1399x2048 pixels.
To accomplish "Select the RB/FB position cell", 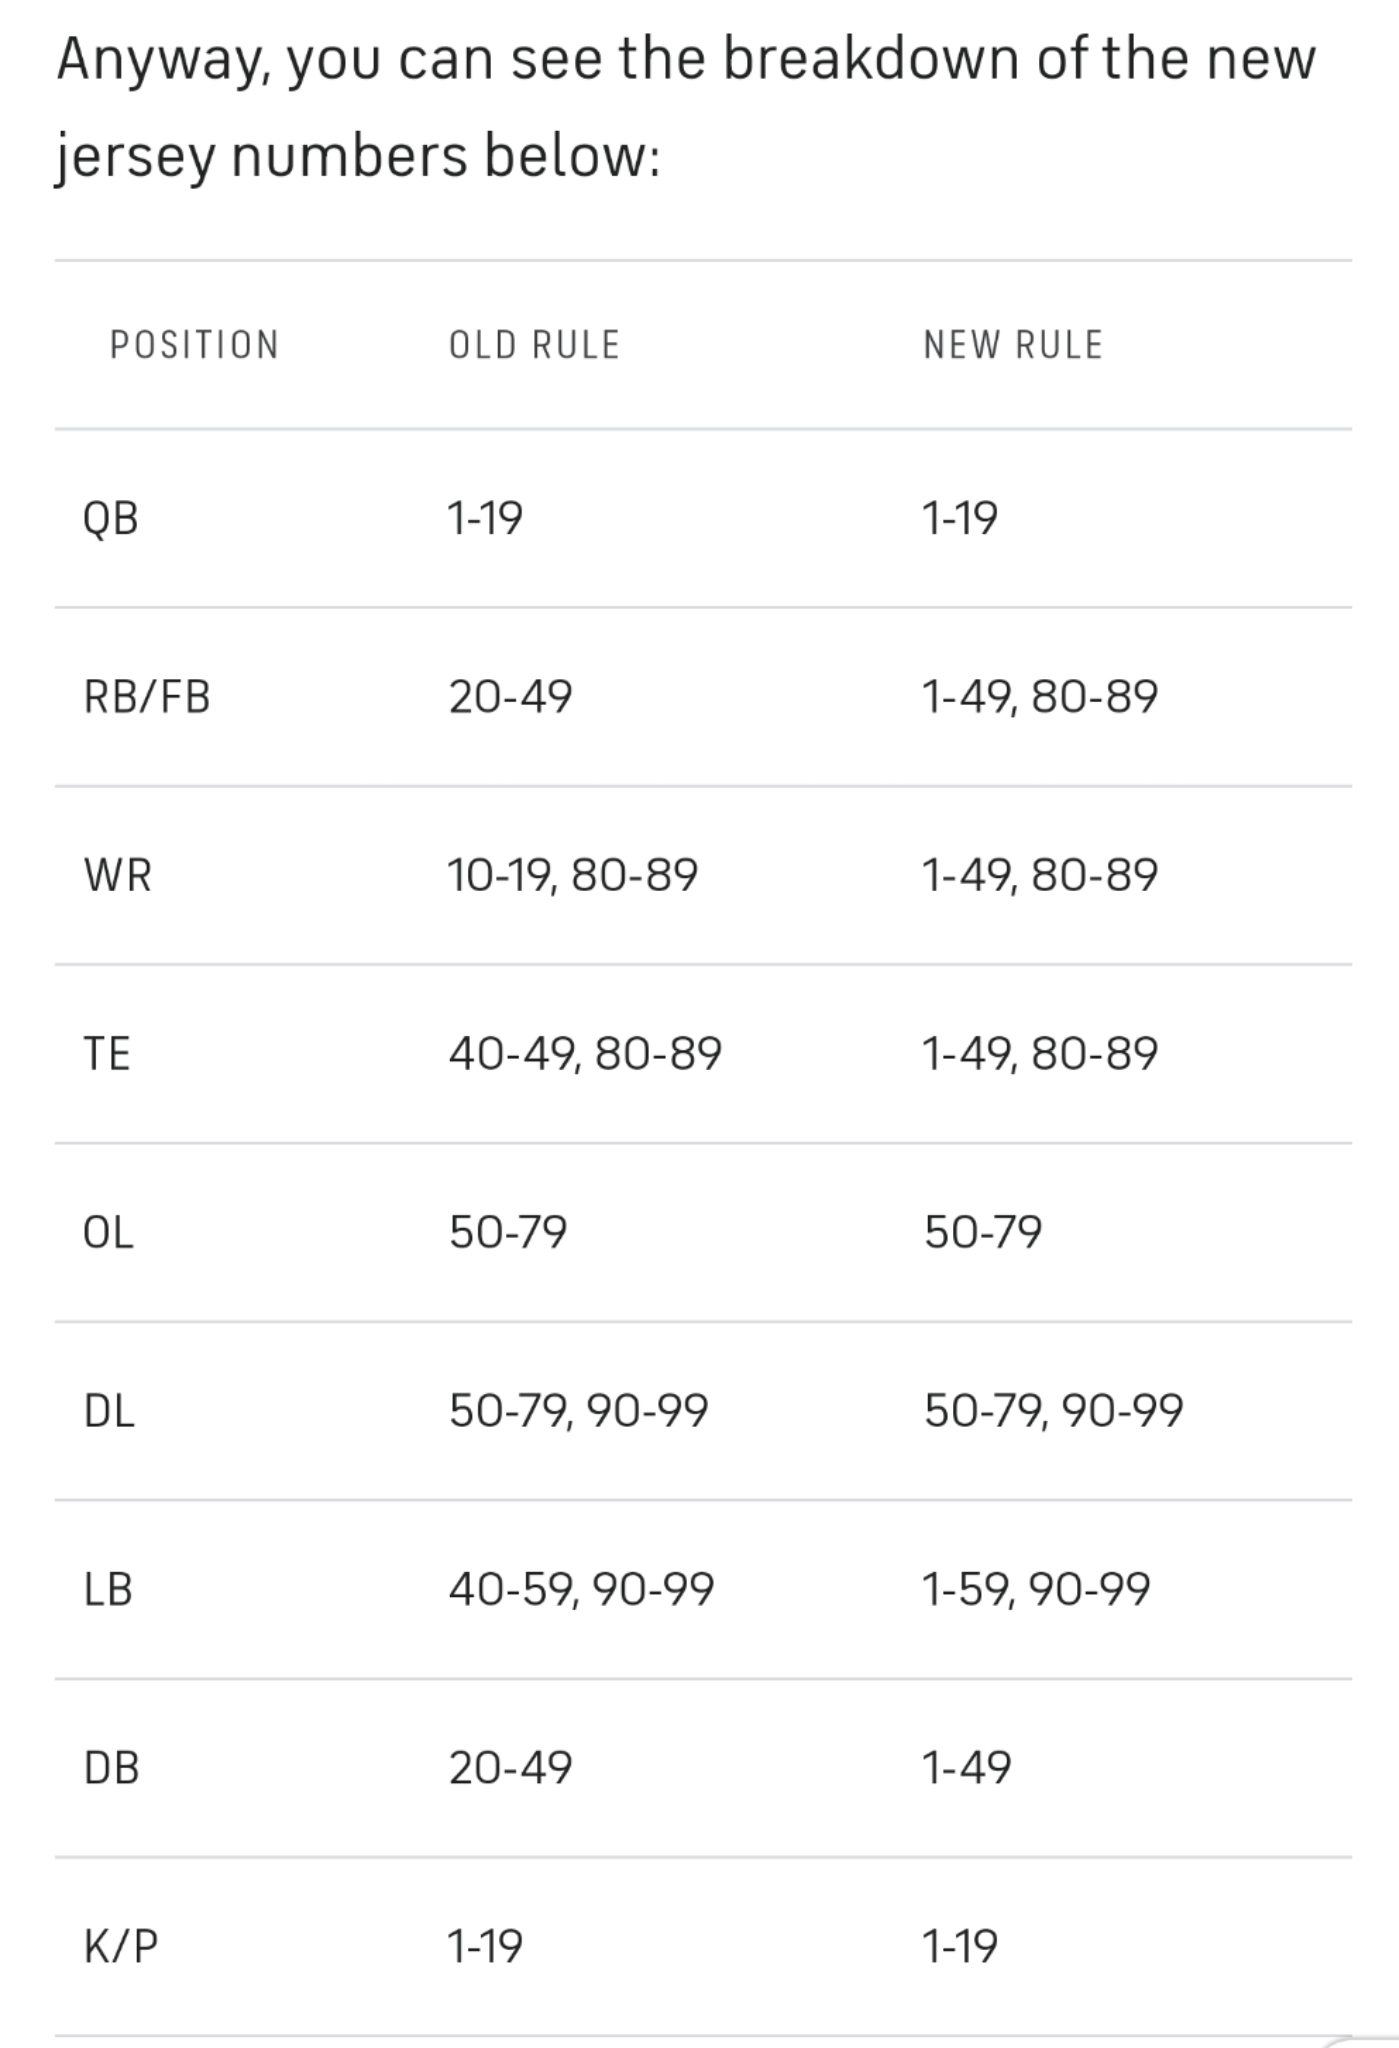I will click(147, 697).
